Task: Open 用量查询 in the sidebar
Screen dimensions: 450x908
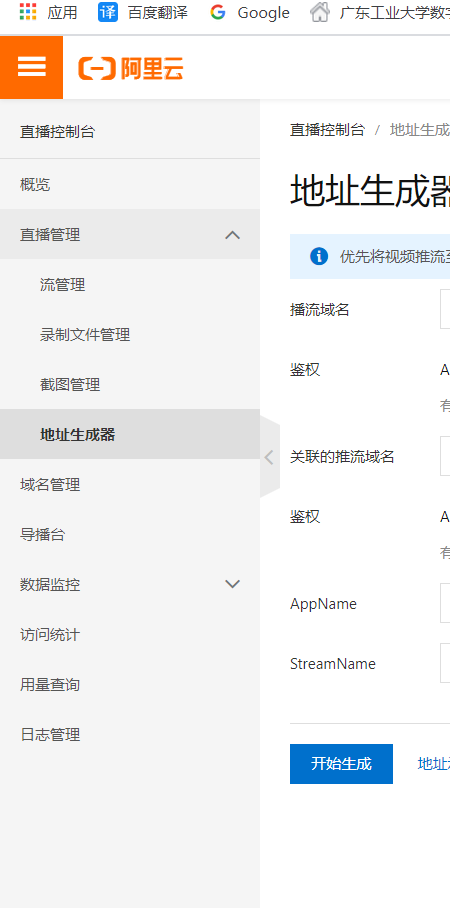Action: click(x=130, y=684)
